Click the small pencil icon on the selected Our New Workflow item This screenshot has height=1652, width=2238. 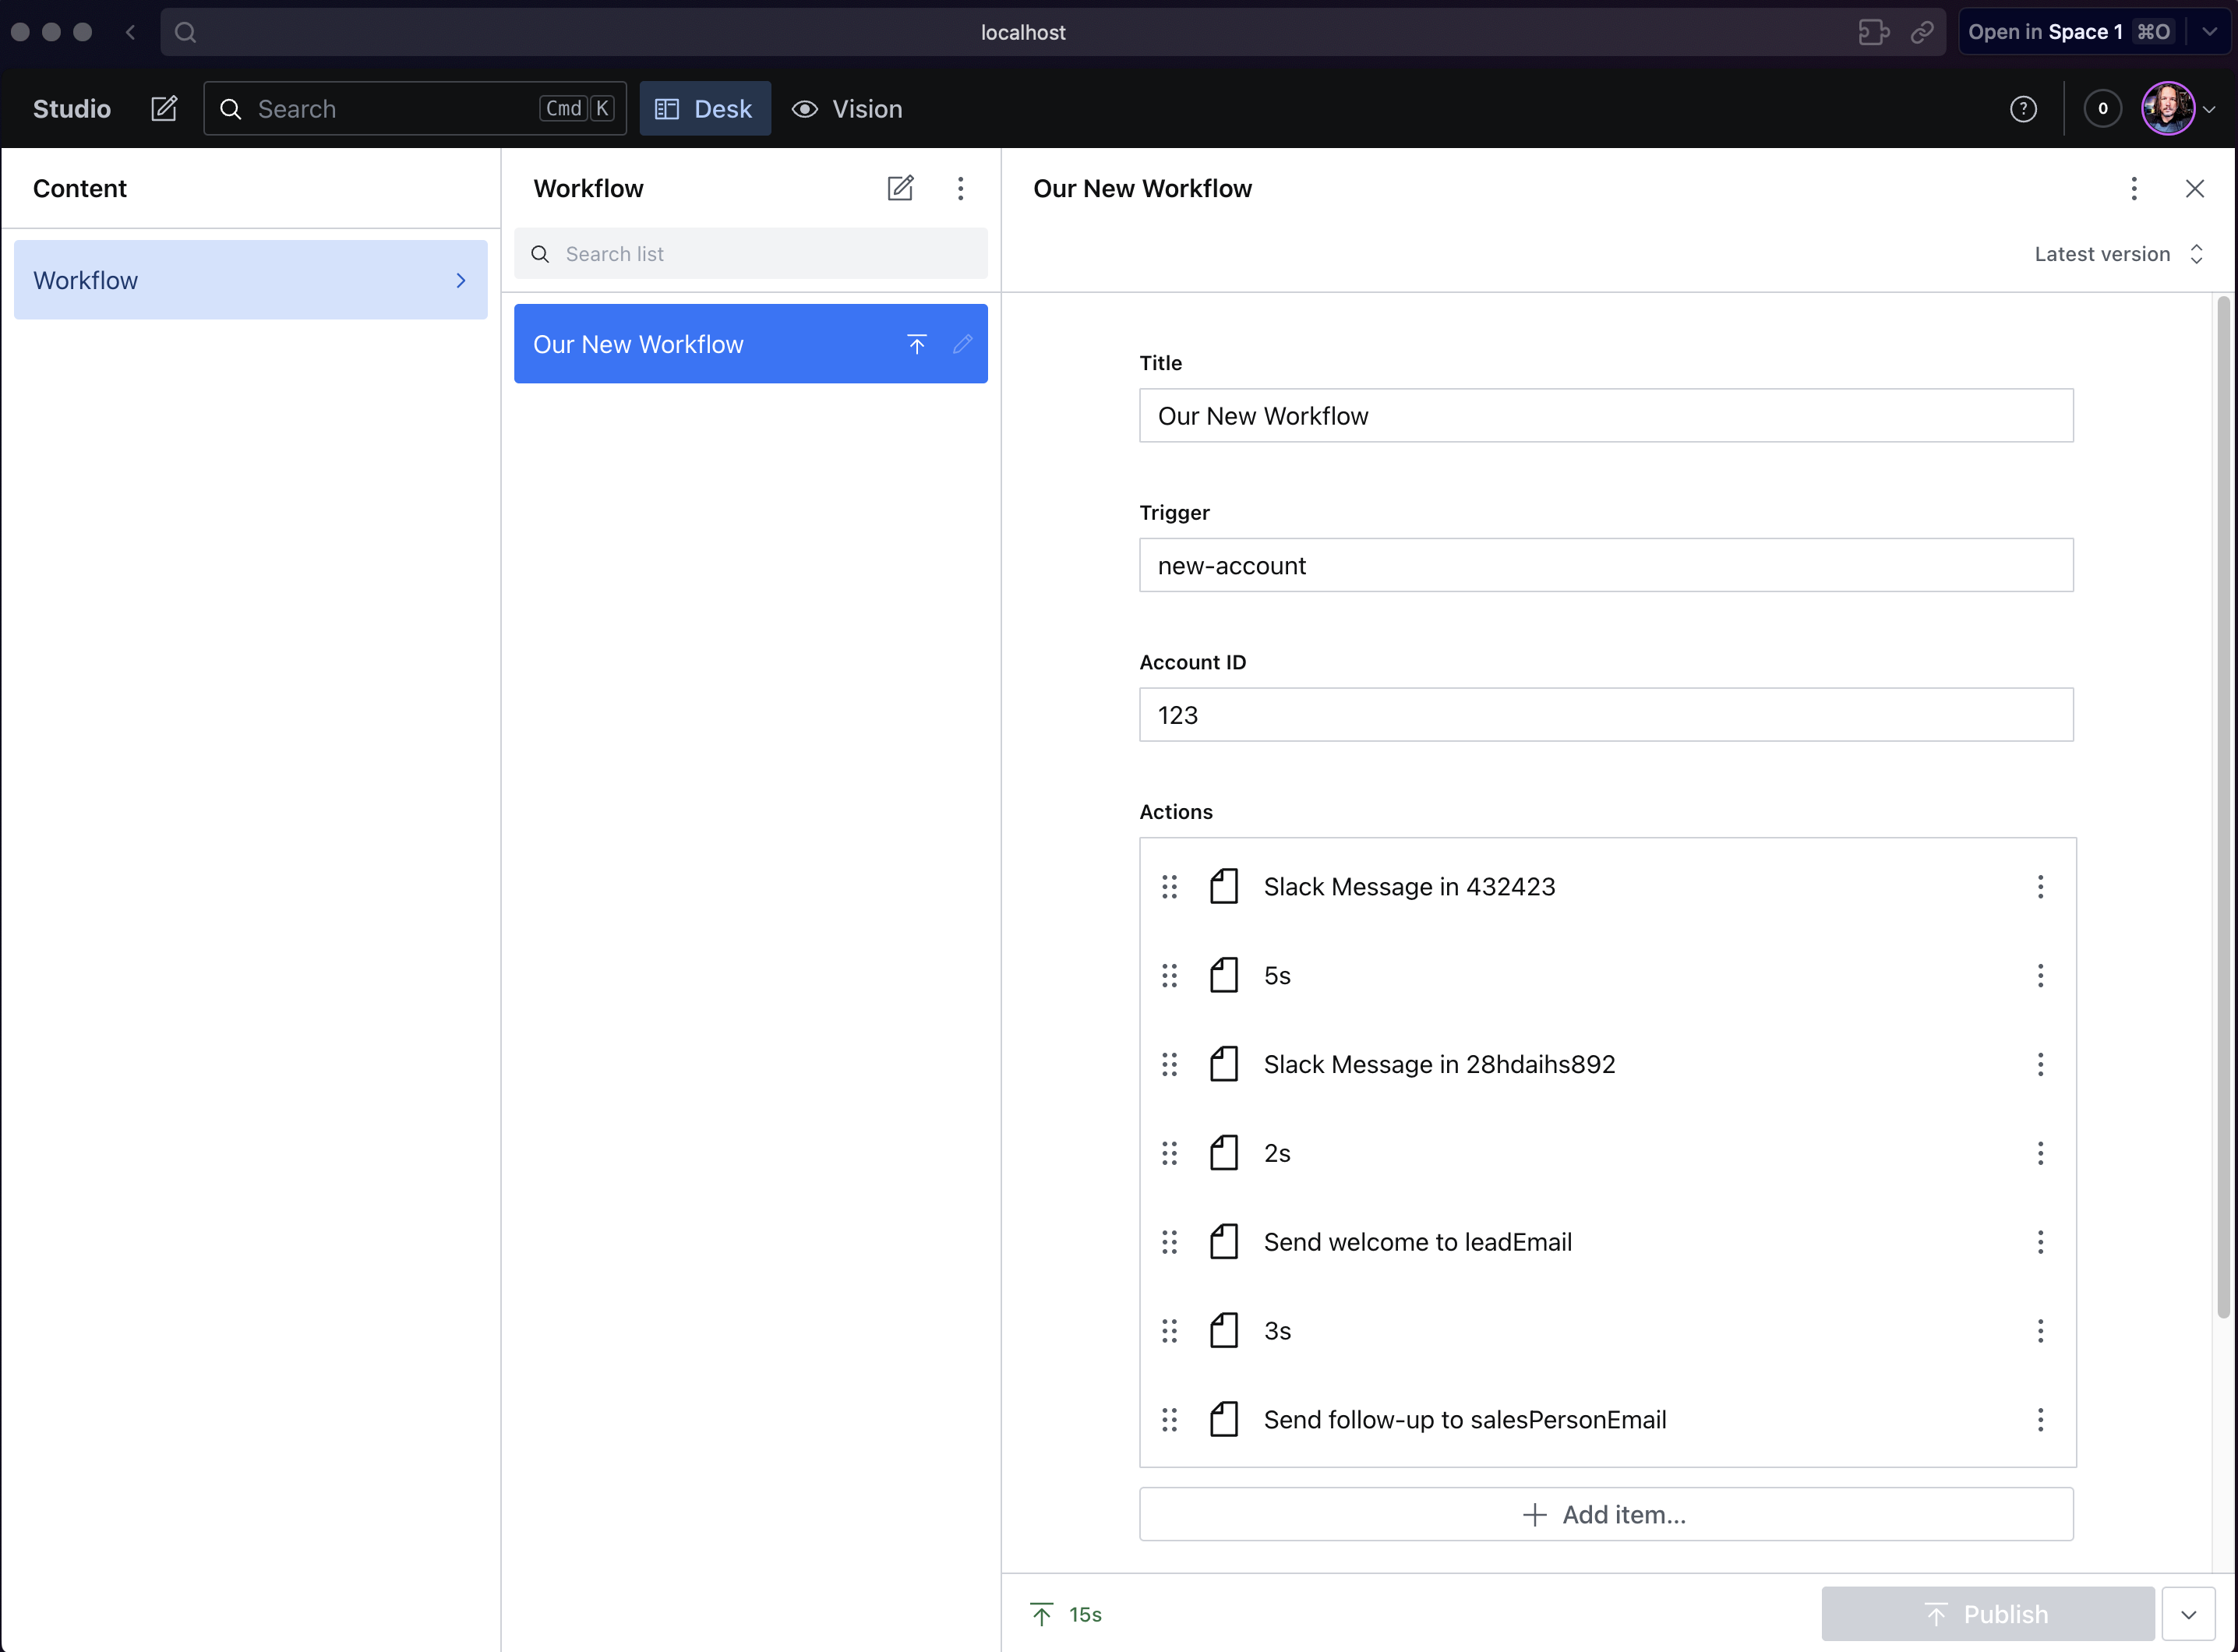tap(962, 343)
